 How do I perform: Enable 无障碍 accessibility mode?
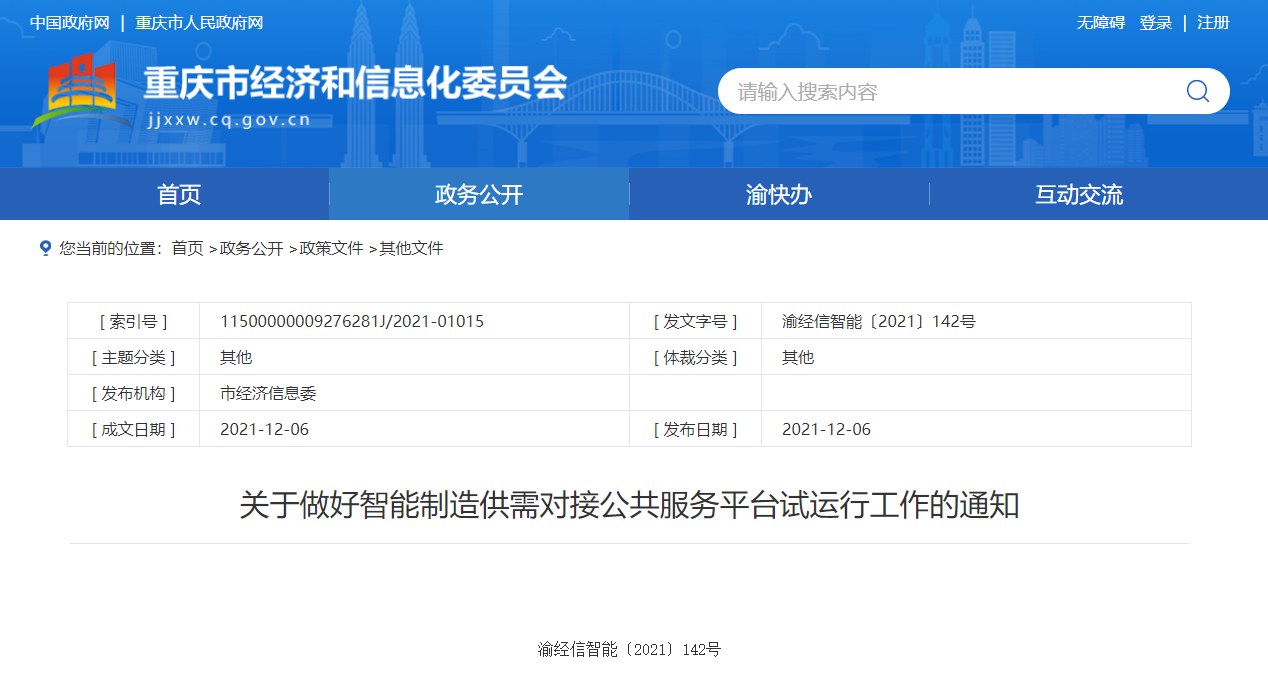pos(1100,23)
